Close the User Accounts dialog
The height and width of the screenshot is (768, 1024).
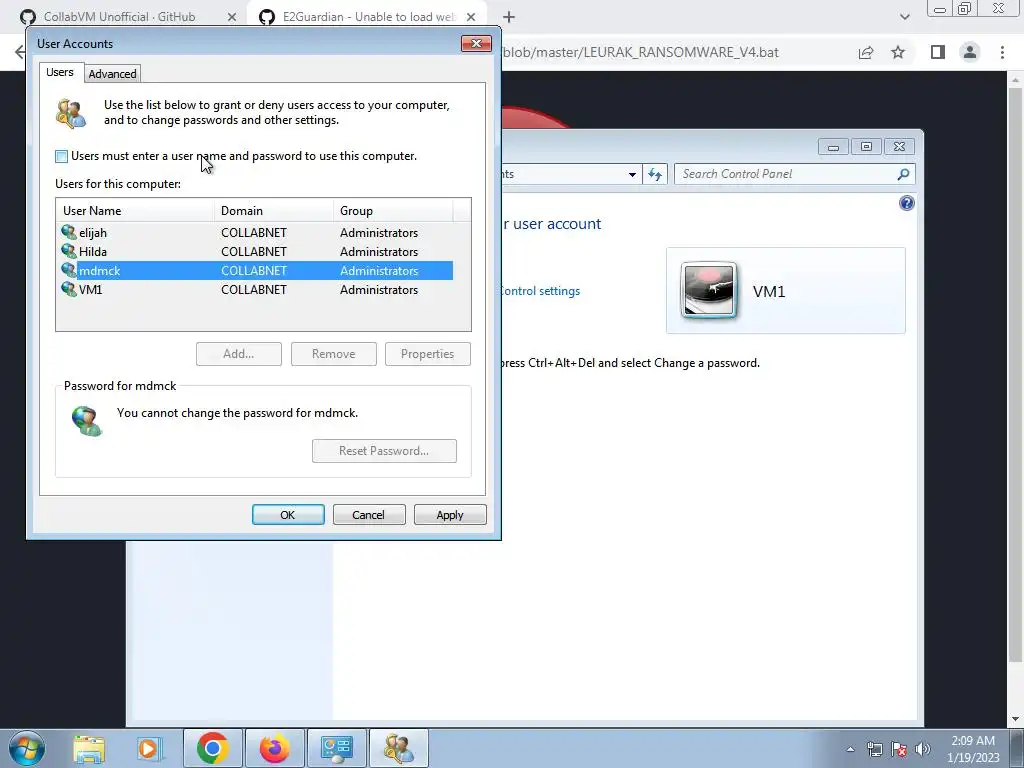(x=476, y=44)
